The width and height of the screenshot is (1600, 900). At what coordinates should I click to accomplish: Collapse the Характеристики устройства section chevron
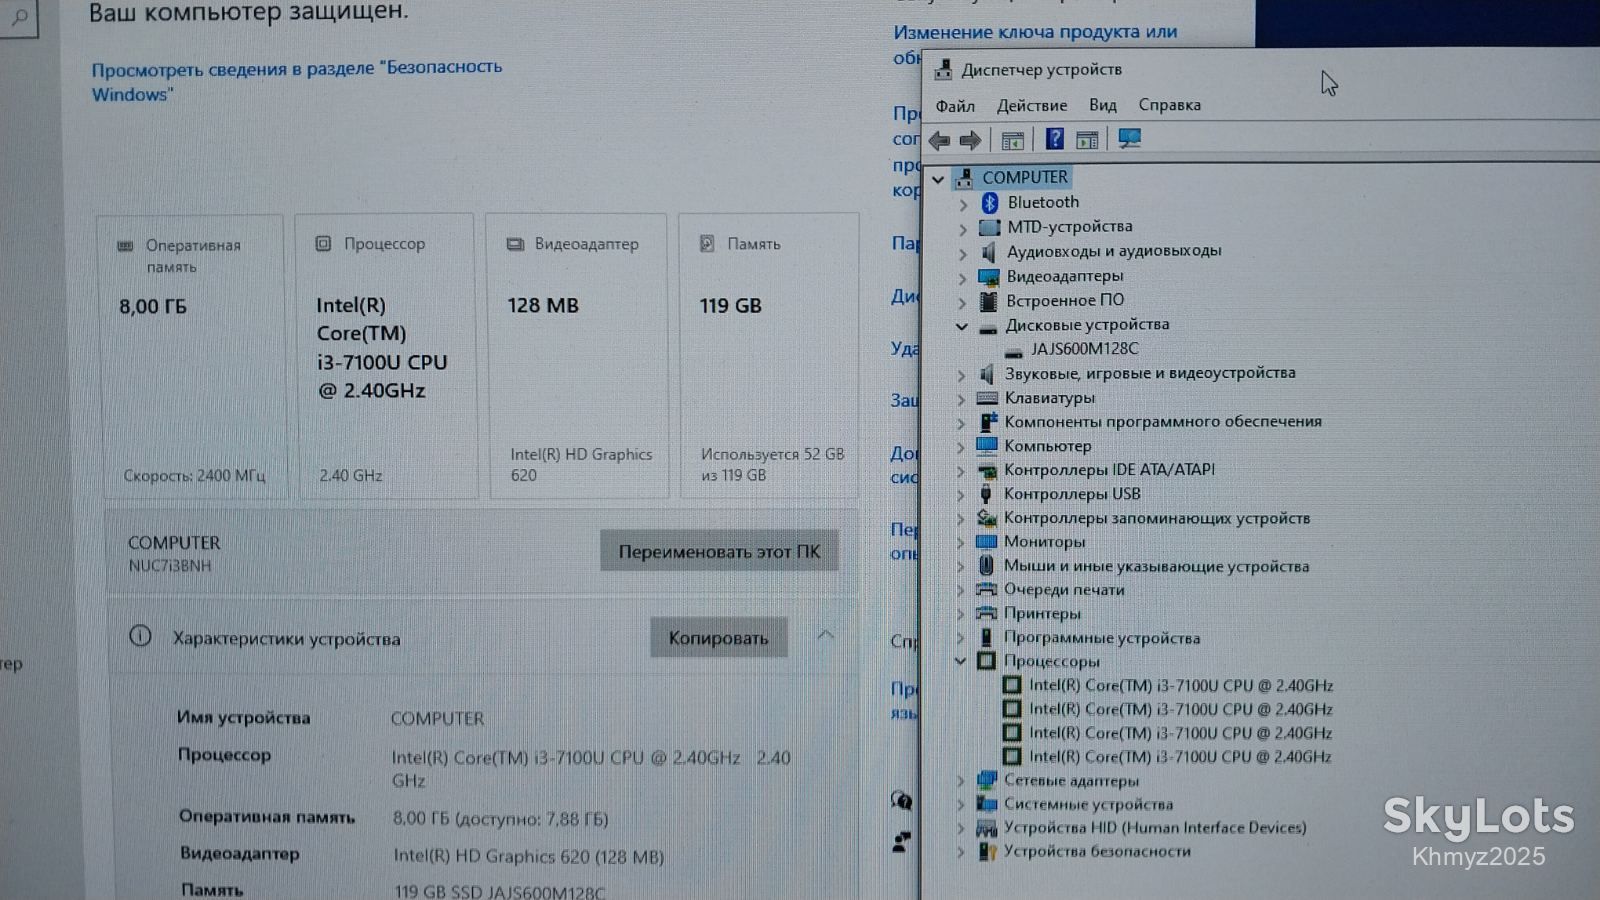[826, 635]
